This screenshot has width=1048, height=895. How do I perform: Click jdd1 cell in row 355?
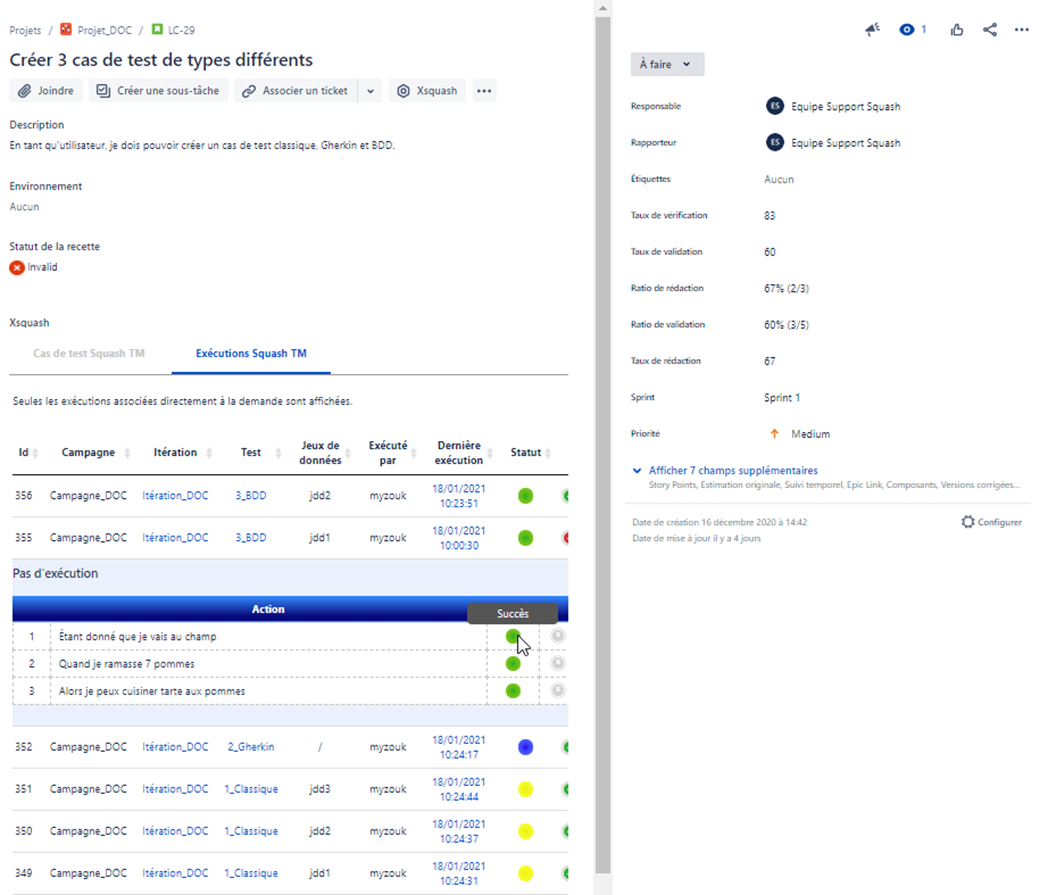[x=319, y=537]
